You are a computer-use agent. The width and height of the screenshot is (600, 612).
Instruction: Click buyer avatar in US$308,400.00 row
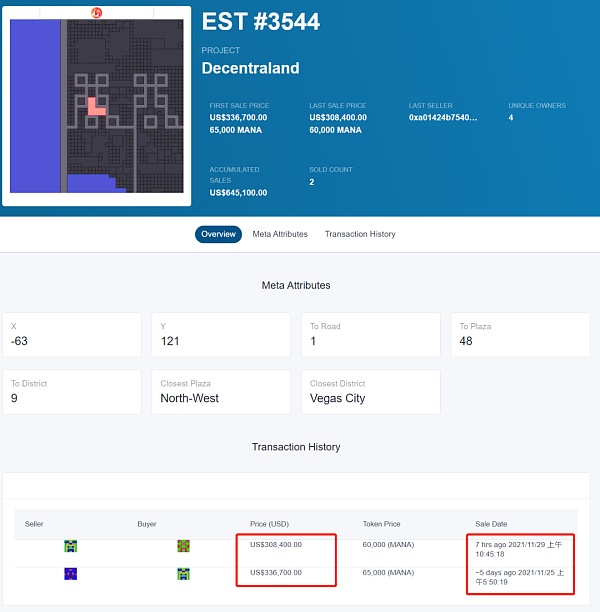[183, 546]
